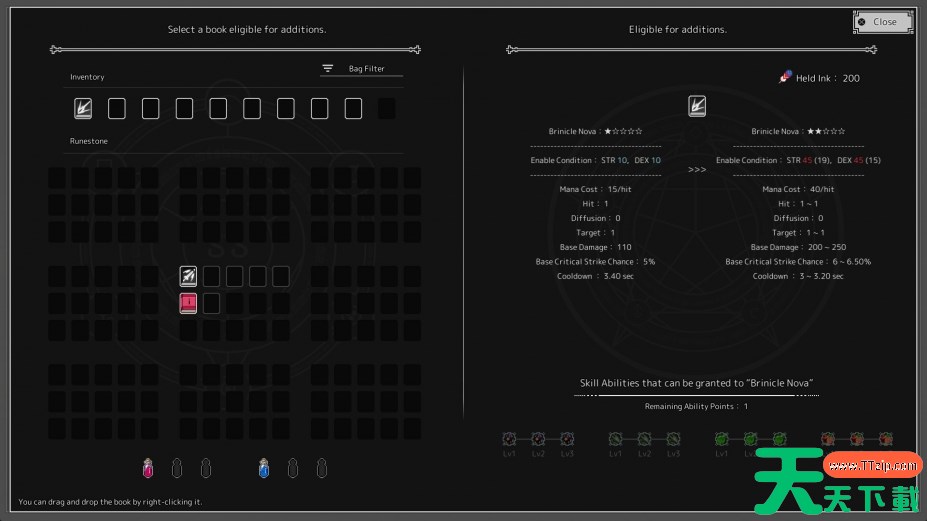The height and width of the screenshot is (521, 927).
Task: Click the last outlined Inventory slot
Action: tap(353, 108)
